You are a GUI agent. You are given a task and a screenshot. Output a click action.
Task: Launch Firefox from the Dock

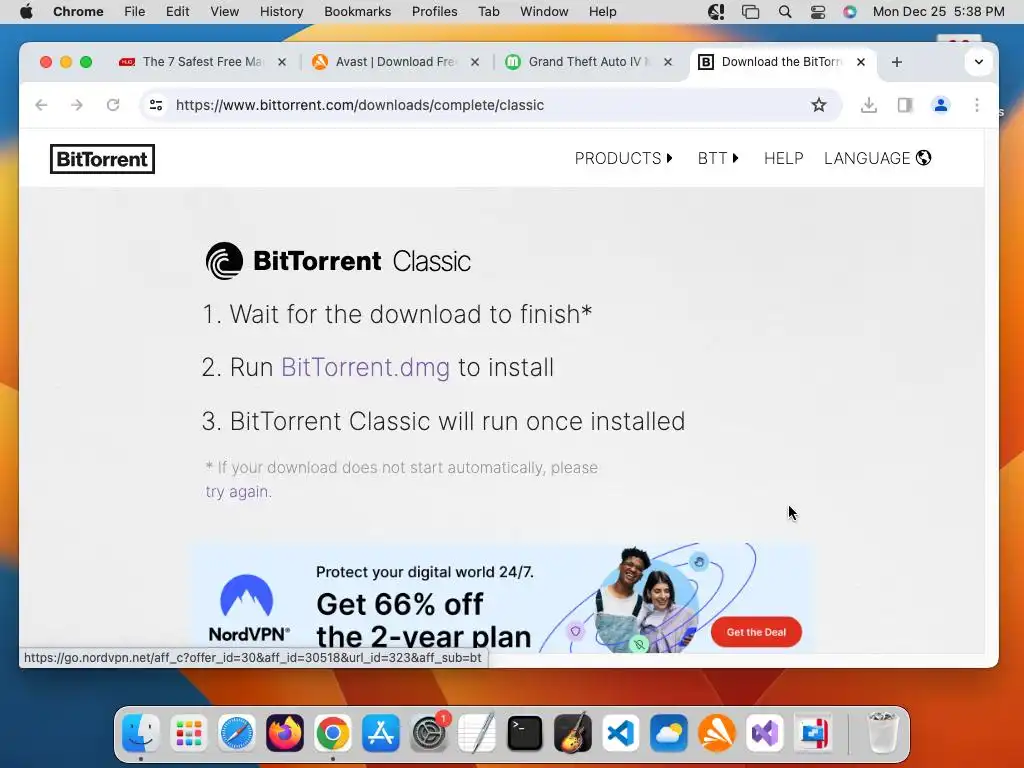click(285, 733)
